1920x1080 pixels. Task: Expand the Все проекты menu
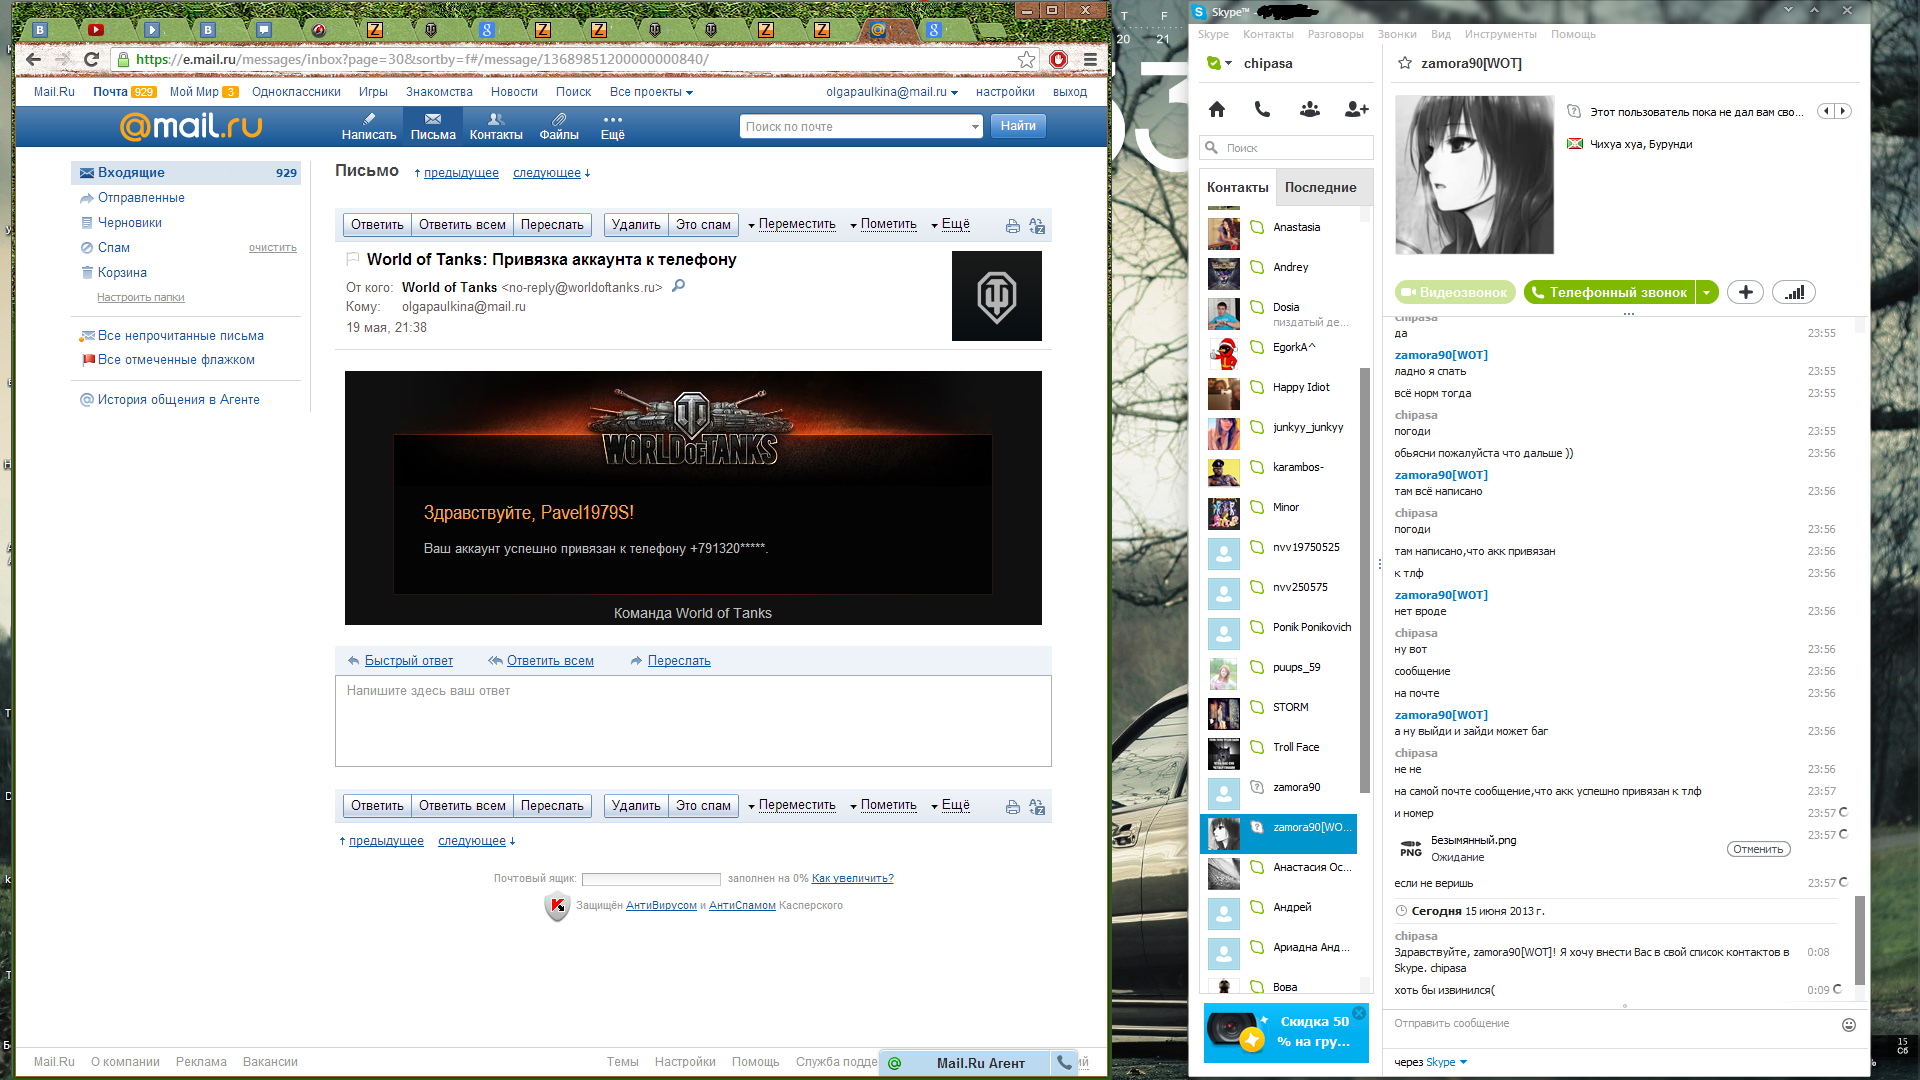[x=651, y=92]
